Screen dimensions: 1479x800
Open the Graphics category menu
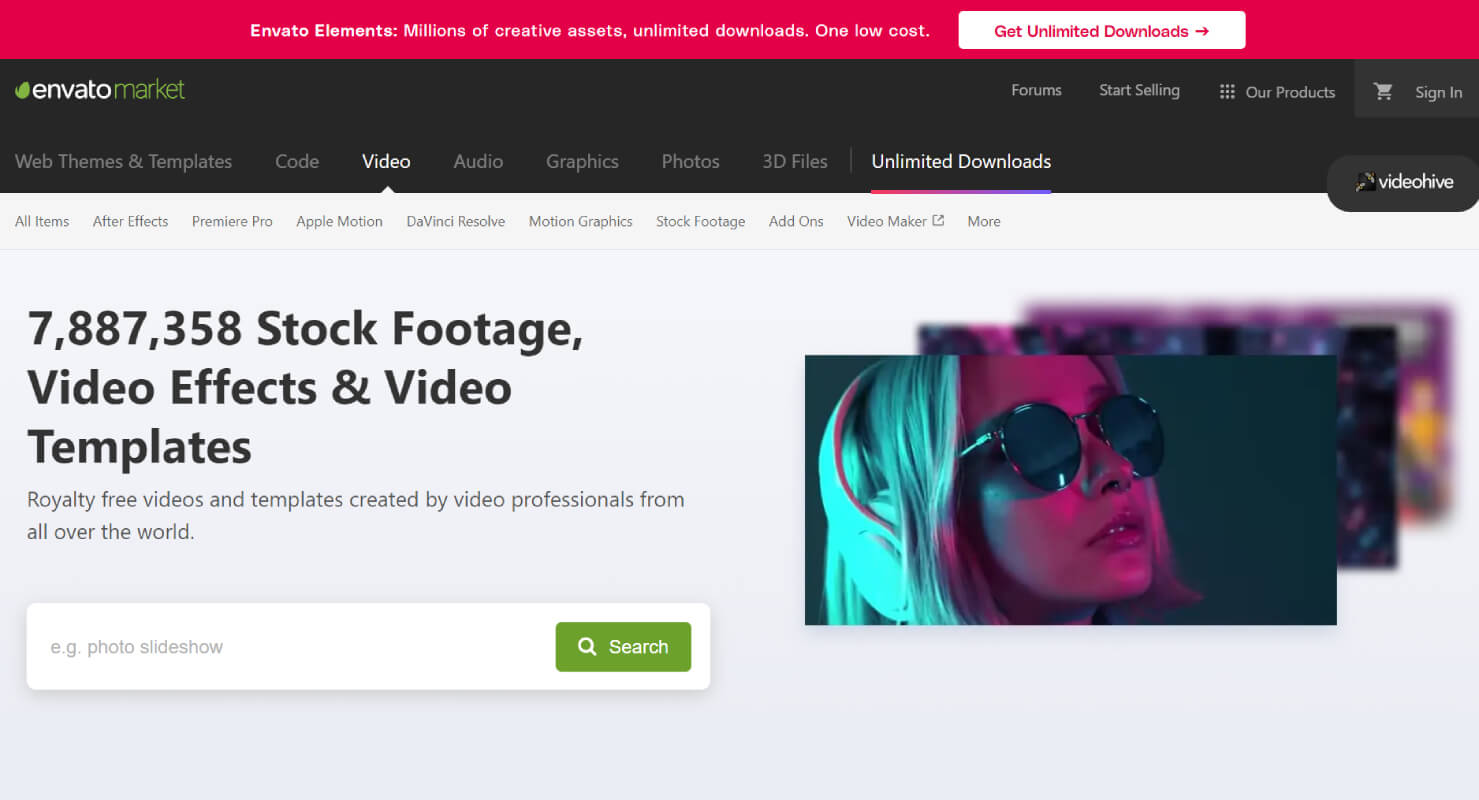click(582, 161)
